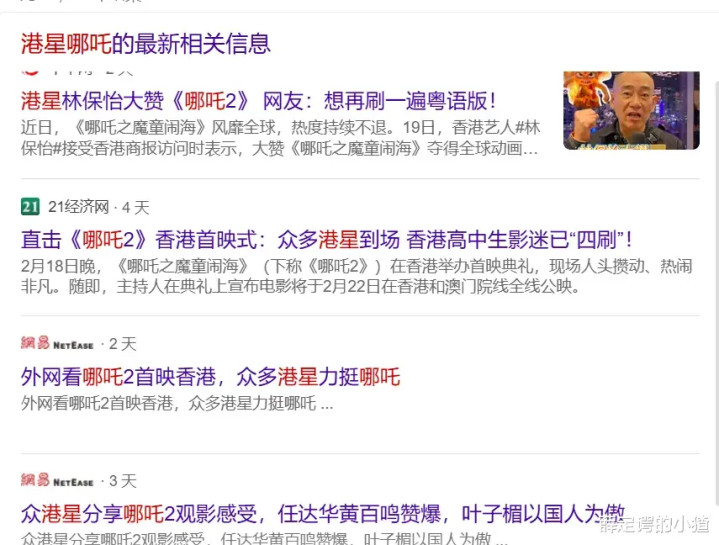The width and height of the screenshot is (719, 545).
Task: Click the 4 天 timestamp beside 21经济网
Action: pos(135,208)
